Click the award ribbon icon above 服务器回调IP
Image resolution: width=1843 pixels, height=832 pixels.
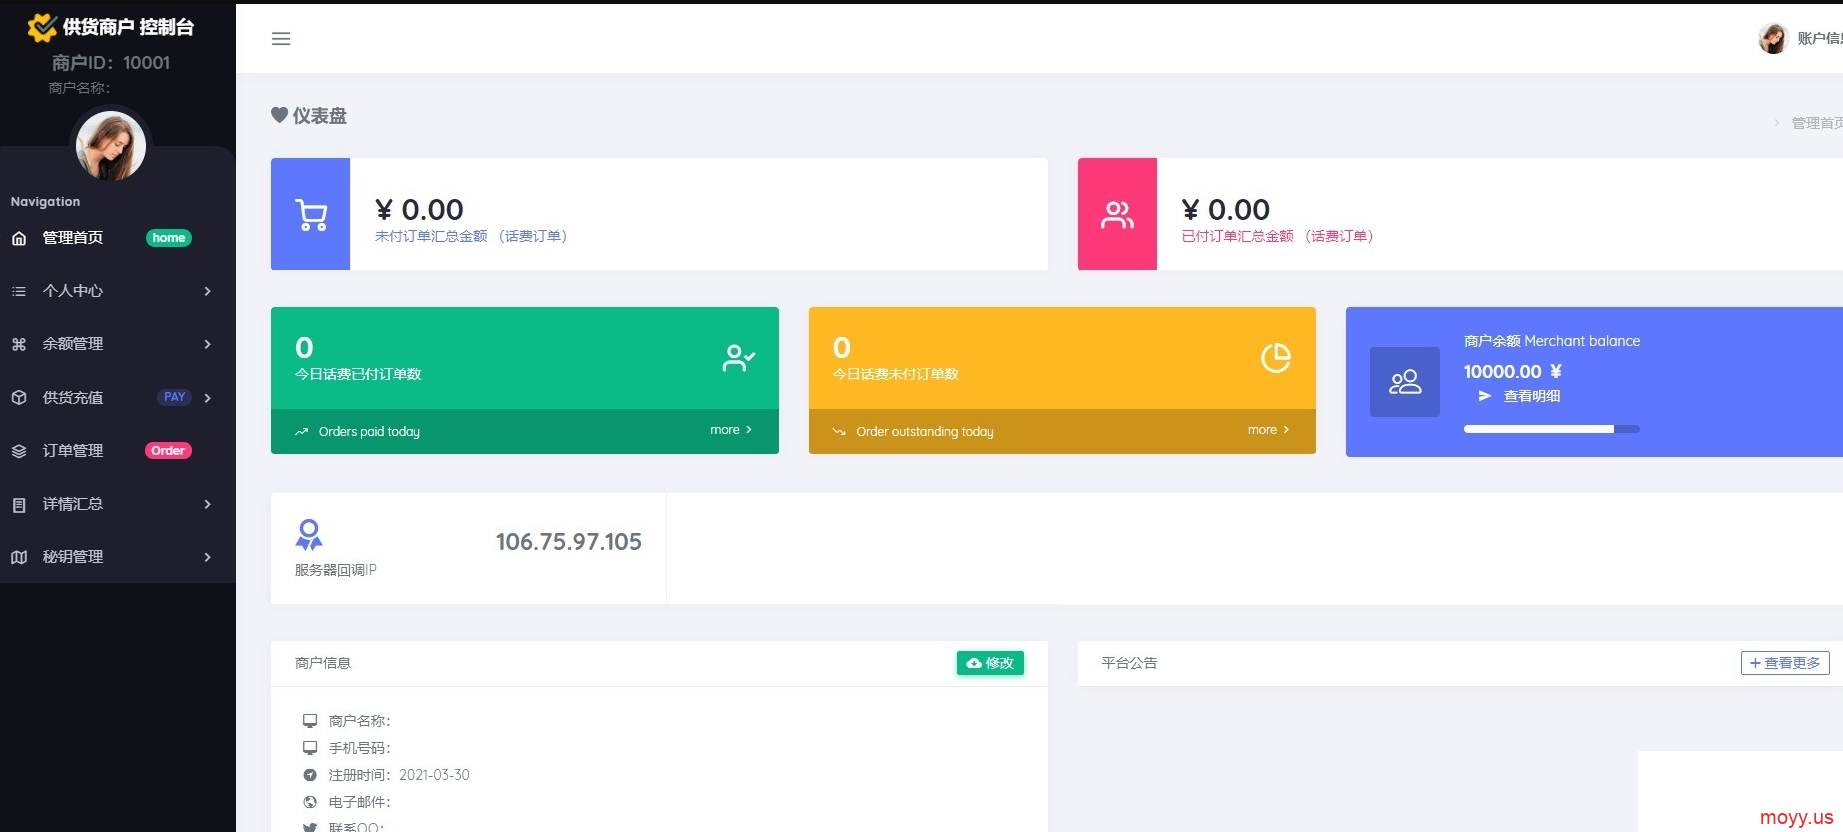(x=309, y=534)
